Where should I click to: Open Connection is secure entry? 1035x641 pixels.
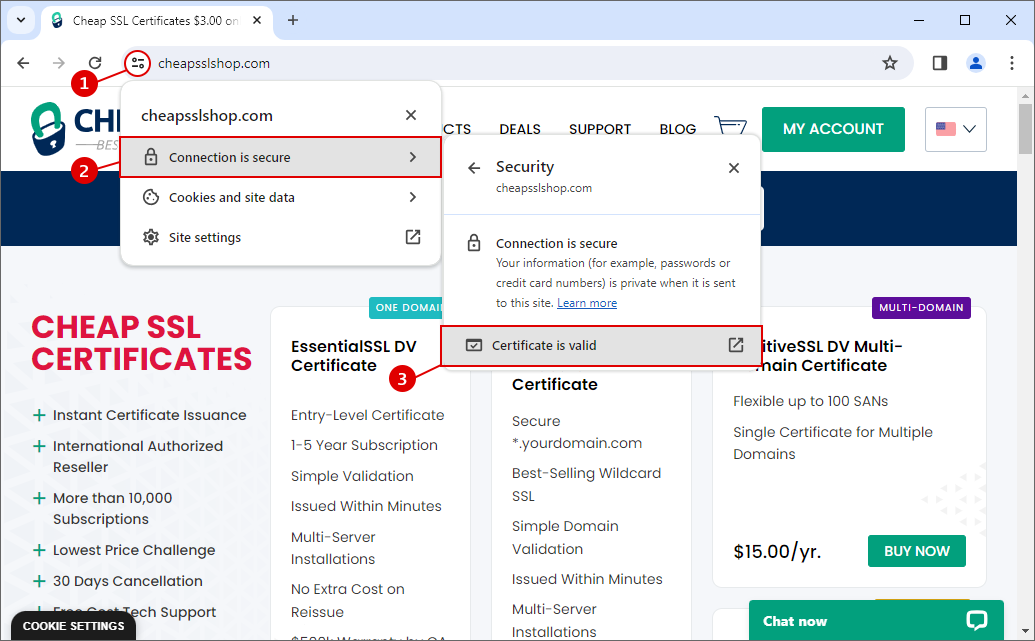click(281, 157)
